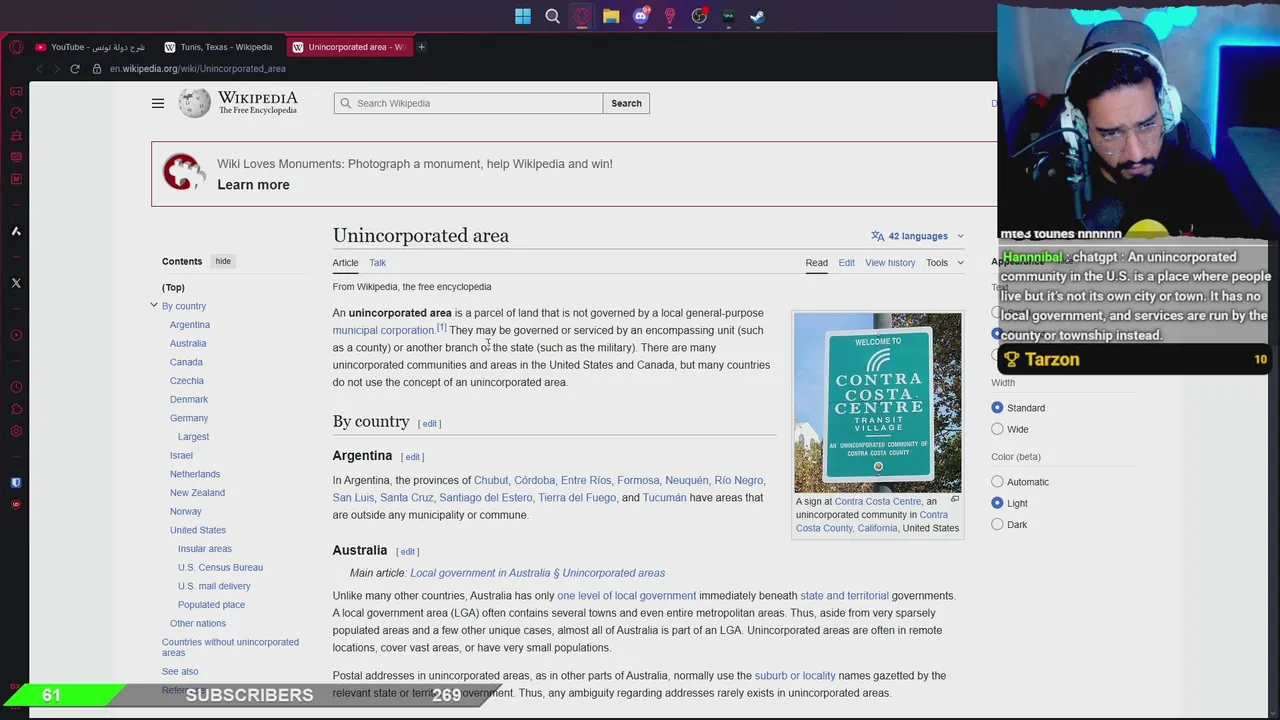Click the browser address bar URL

pyautogui.click(x=198, y=69)
